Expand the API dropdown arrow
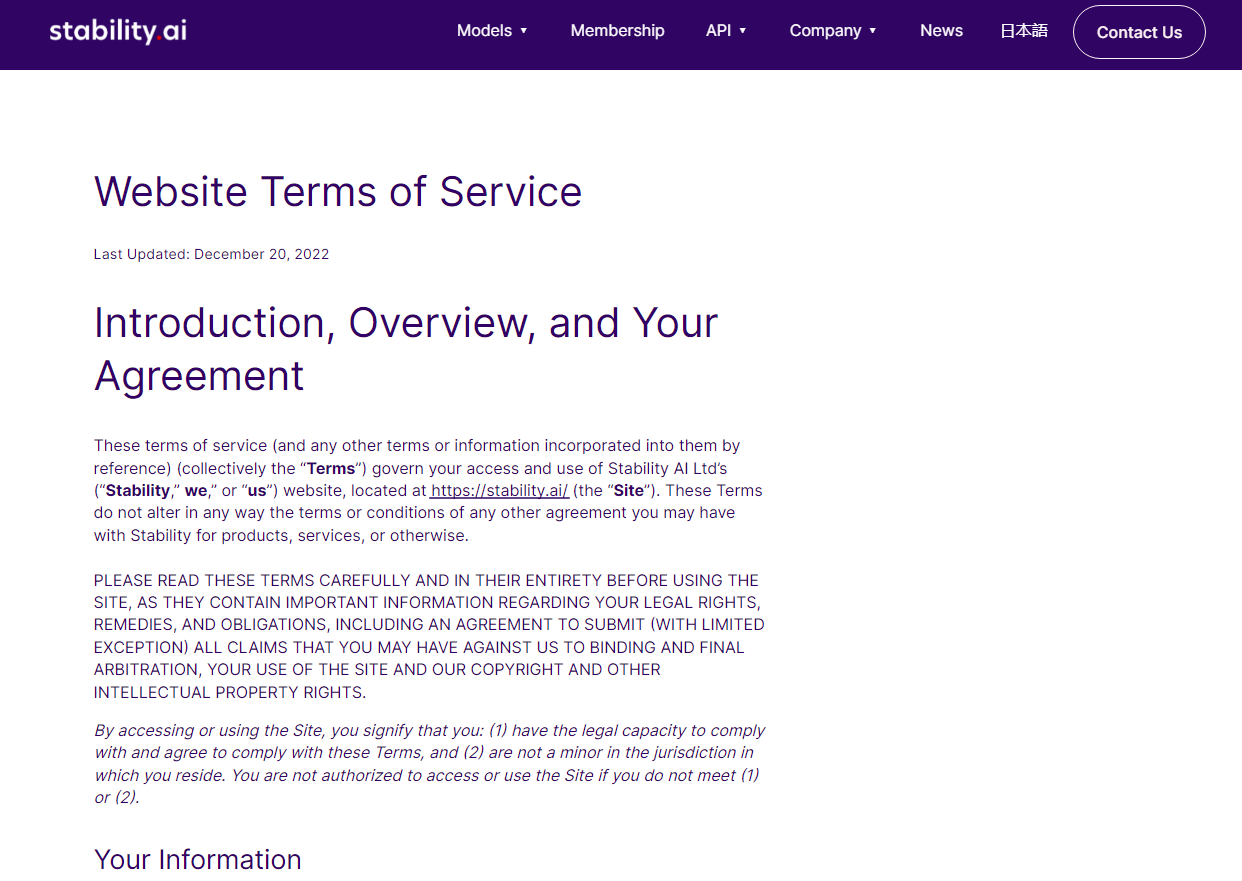Viewport: 1242px width, 881px height. click(743, 31)
